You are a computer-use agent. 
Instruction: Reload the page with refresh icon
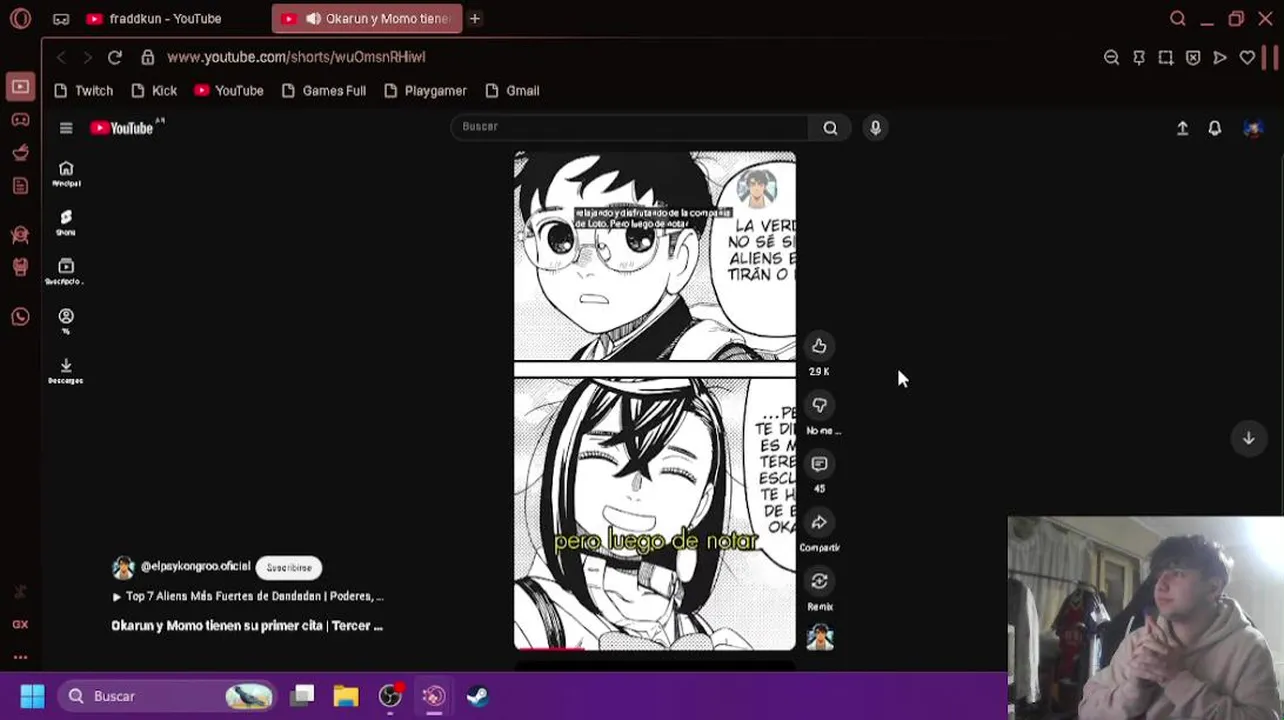pyautogui.click(x=115, y=58)
